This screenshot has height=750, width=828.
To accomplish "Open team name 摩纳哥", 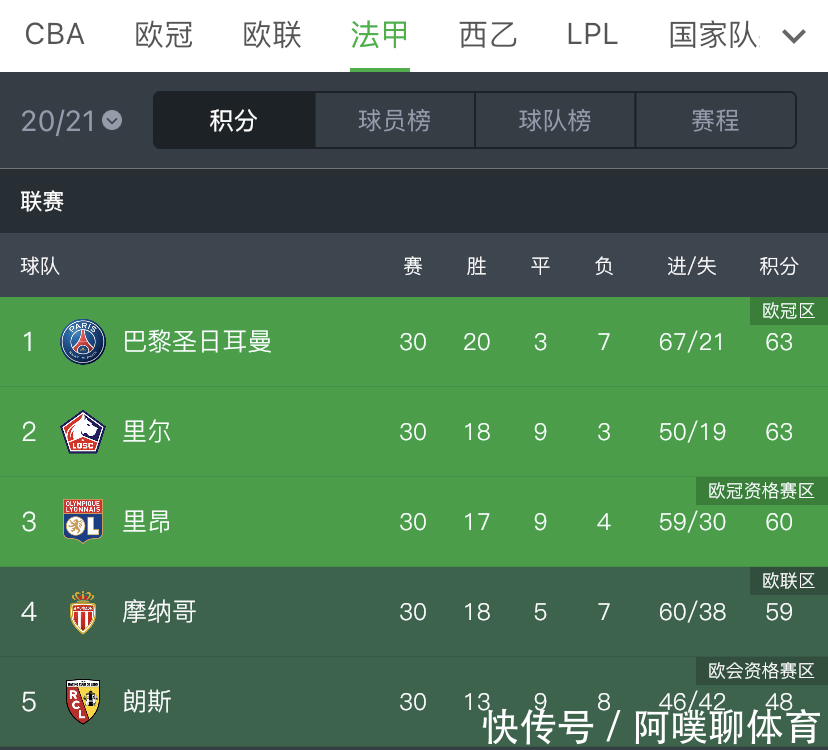I will 159,611.
